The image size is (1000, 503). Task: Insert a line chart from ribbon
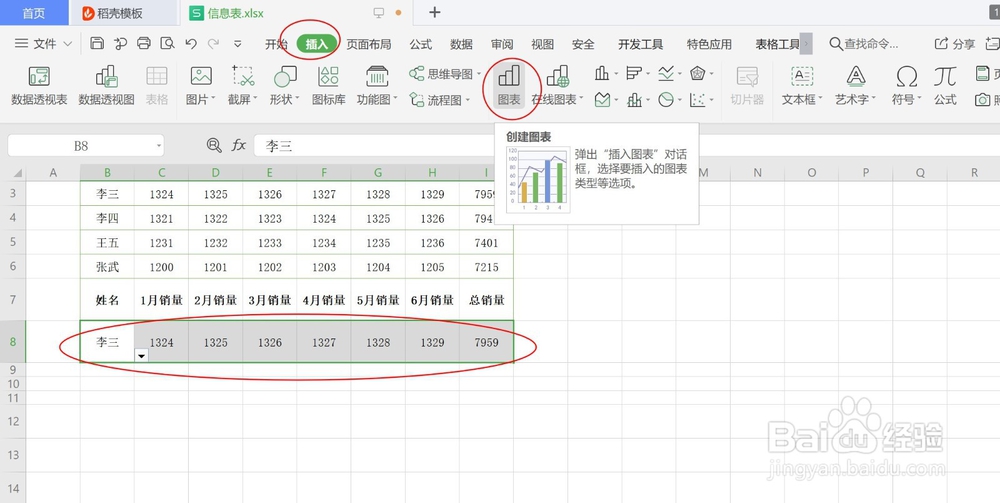click(x=670, y=74)
